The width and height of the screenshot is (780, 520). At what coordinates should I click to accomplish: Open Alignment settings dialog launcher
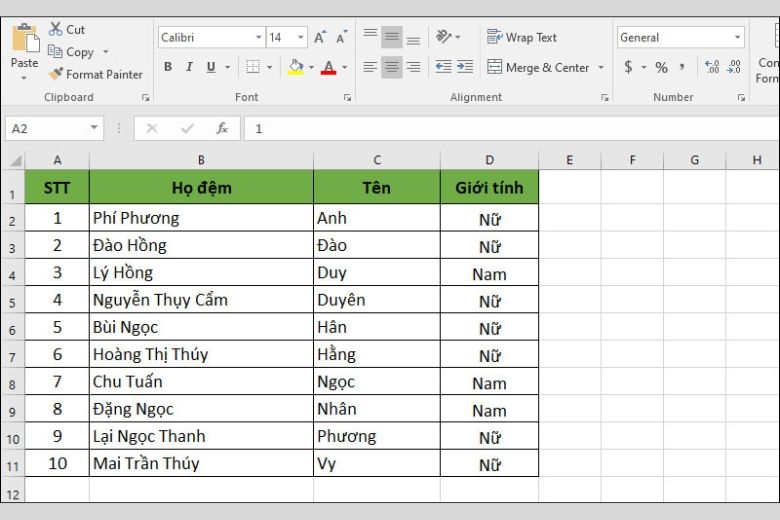[604, 98]
